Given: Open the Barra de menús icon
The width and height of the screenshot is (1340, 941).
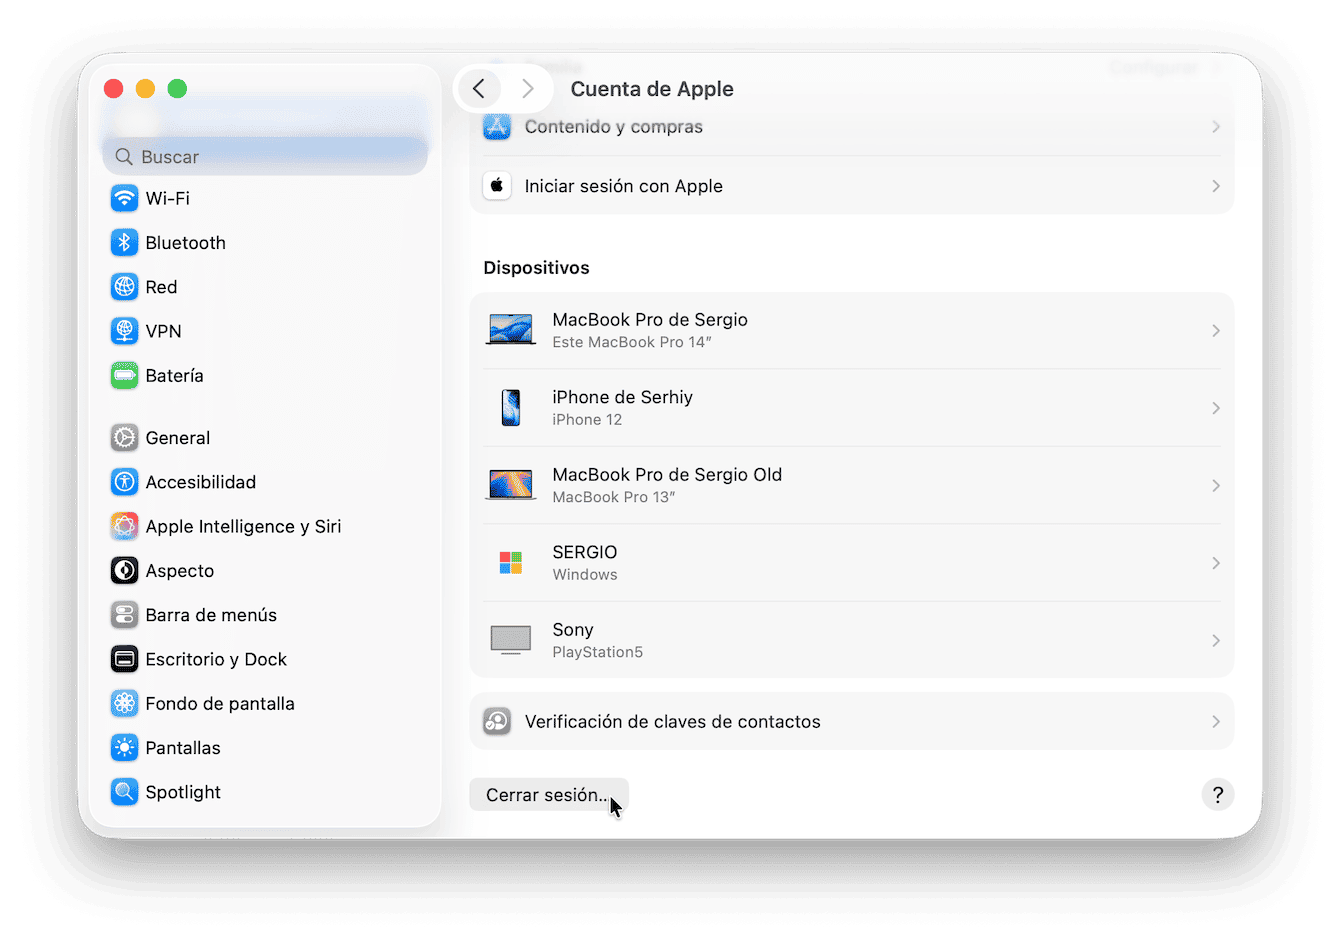Looking at the screenshot, I should pos(124,615).
